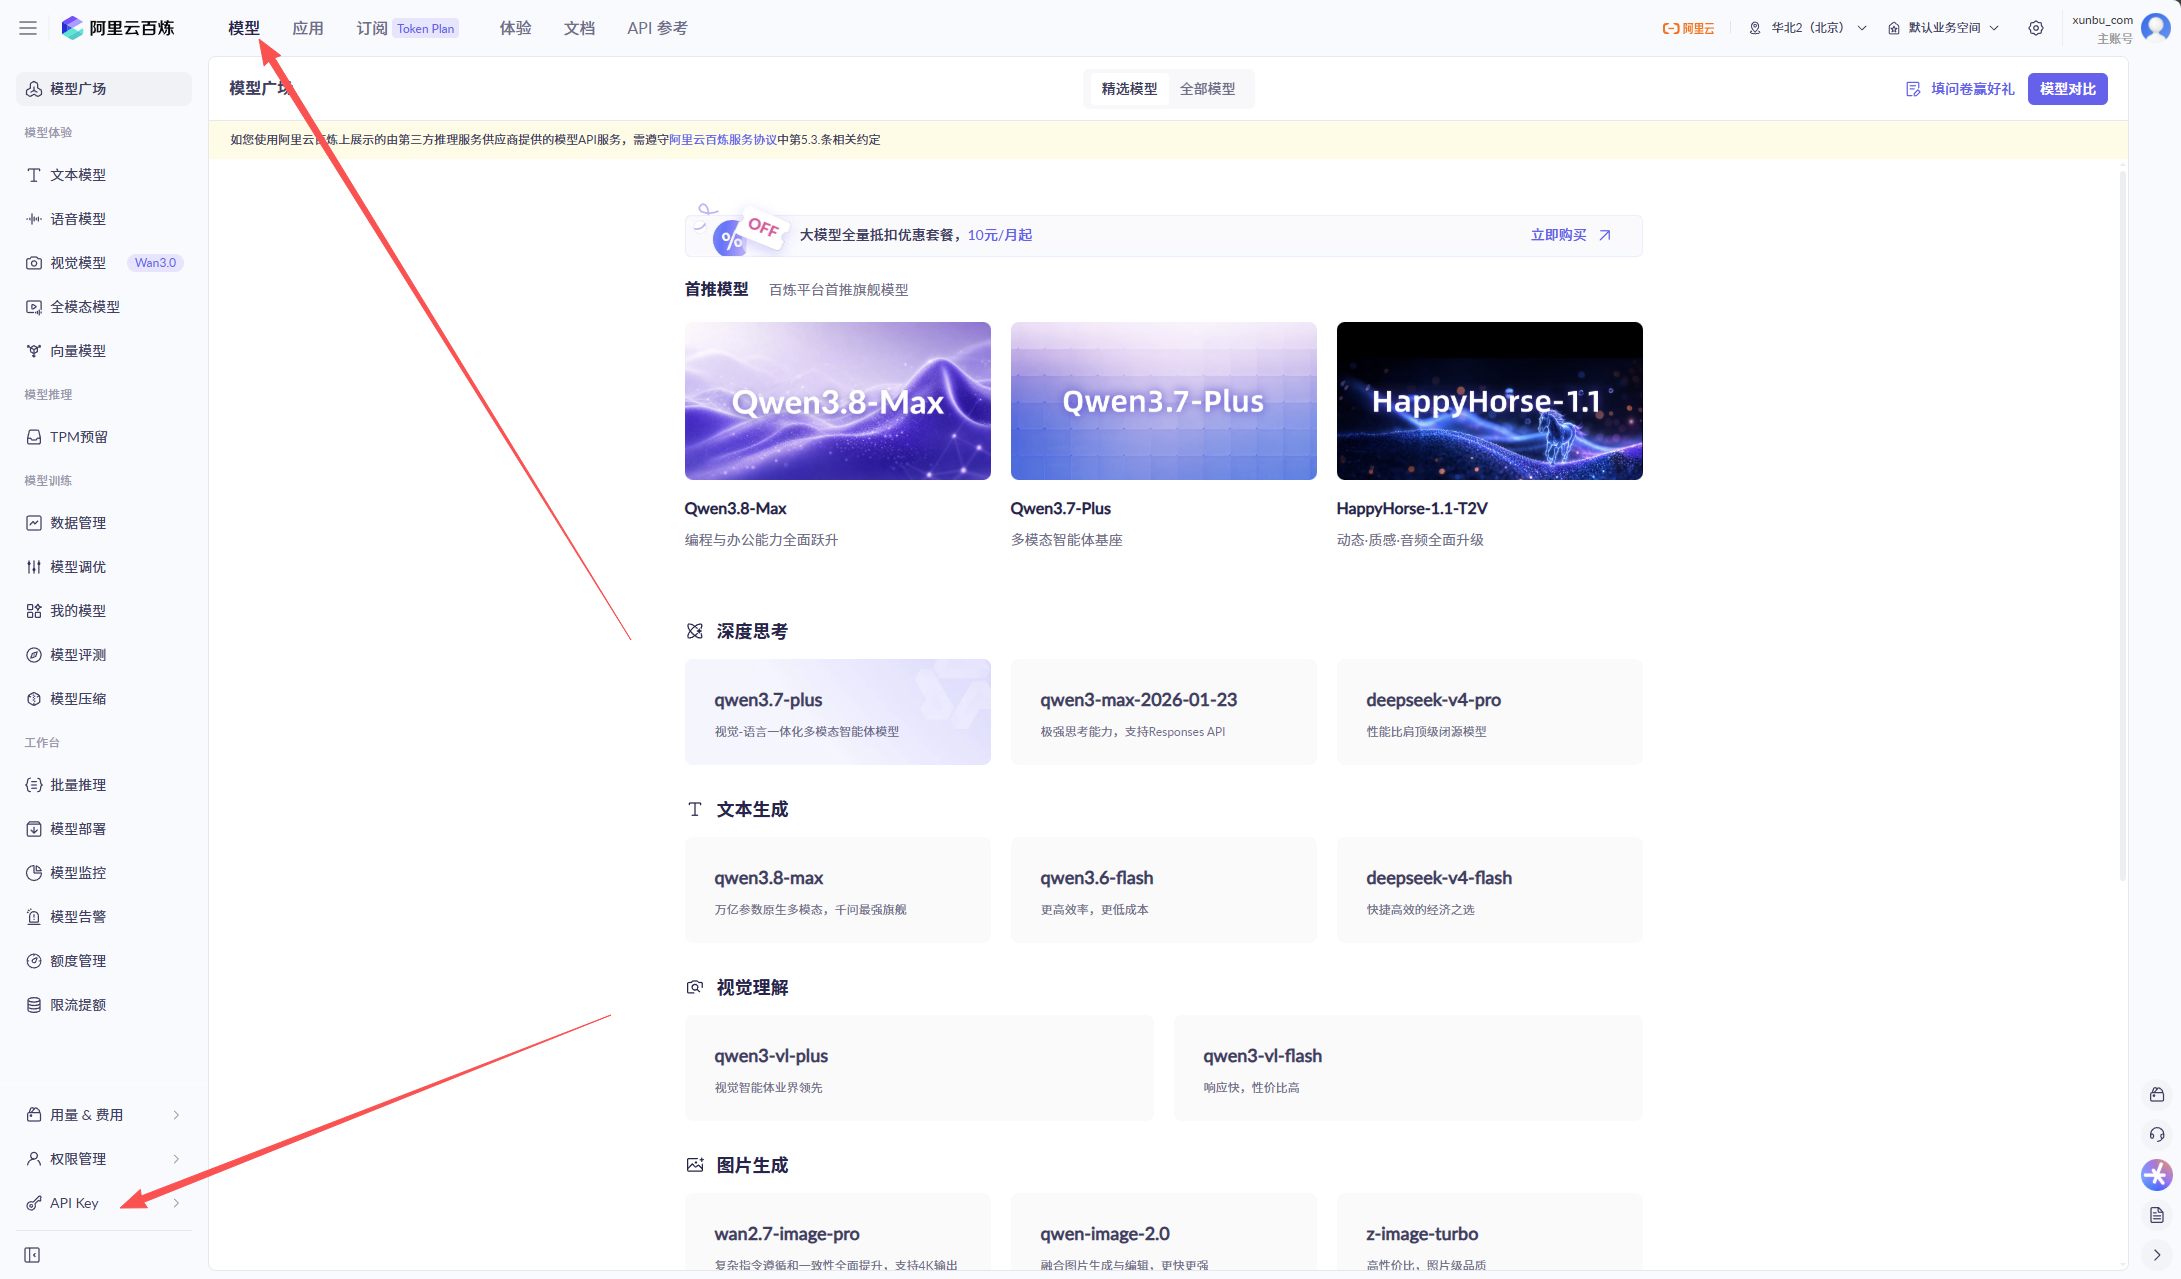This screenshot has width=2181, height=1279.
Task: Select 全部模型 tab
Action: [1208, 89]
